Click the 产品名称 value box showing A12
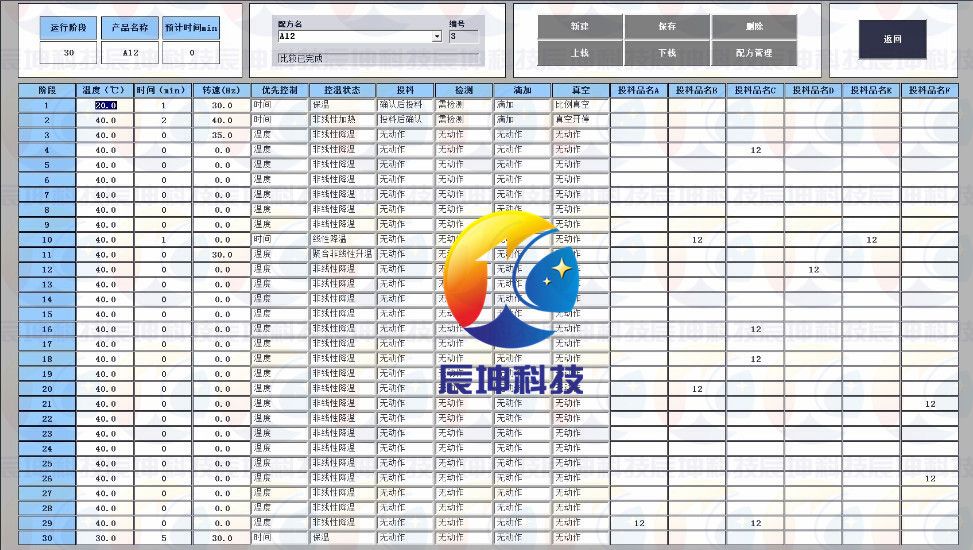The height and width of the screenshot is (550, 973). pos(130,53)
